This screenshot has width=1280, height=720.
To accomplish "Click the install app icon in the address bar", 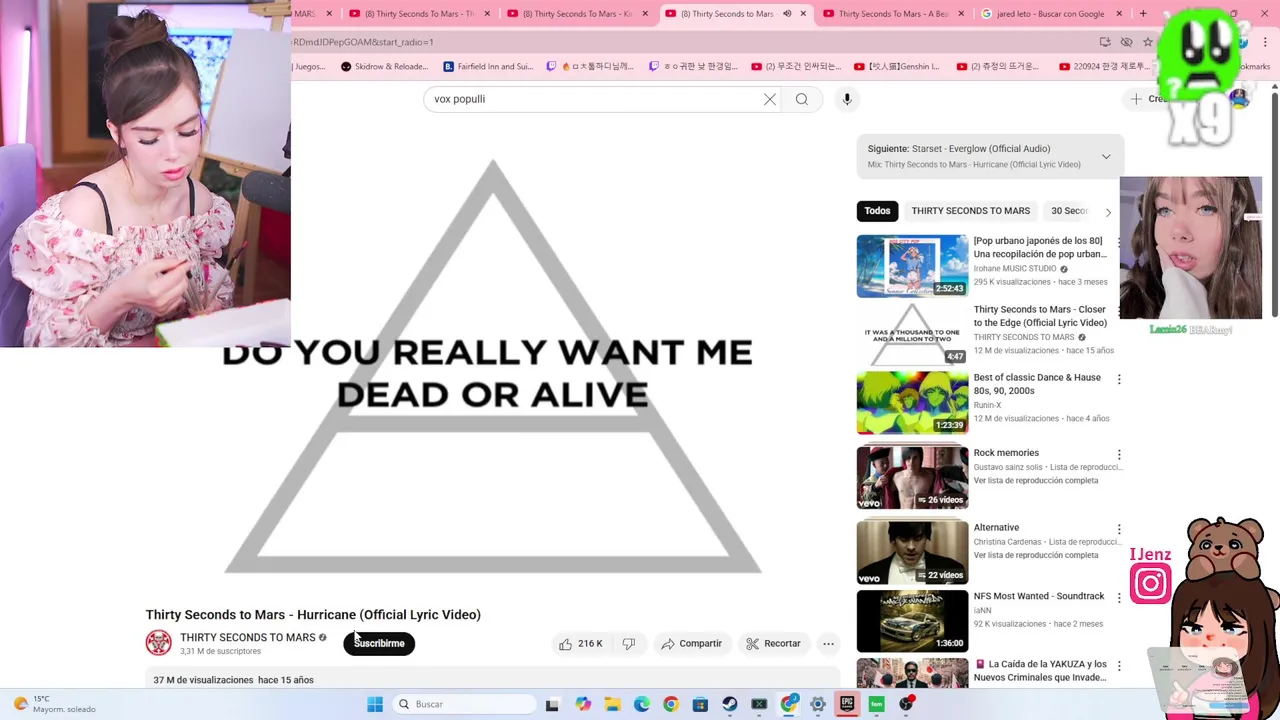I will coord(1105,42).
